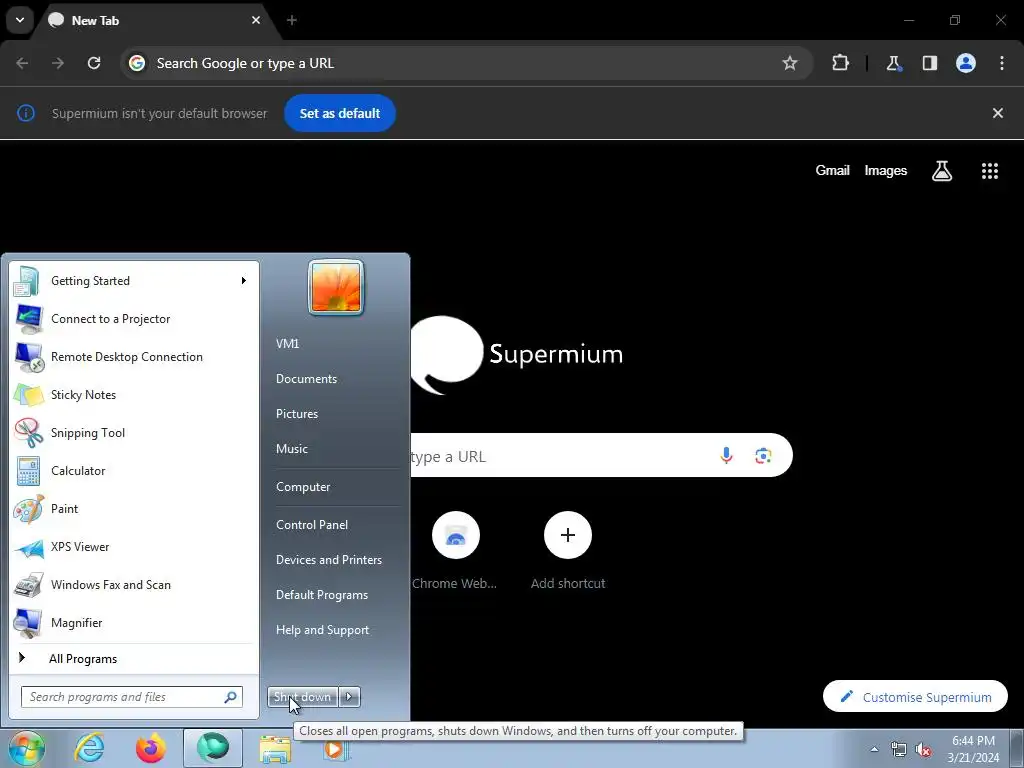Click the Shut down button
Viewport: 1024px width, 768px height.
point(302,697)
